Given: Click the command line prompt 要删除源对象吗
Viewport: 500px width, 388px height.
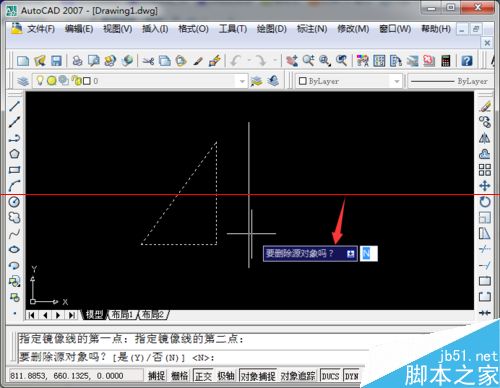Looking at the screenshot, I should [62, 357].
